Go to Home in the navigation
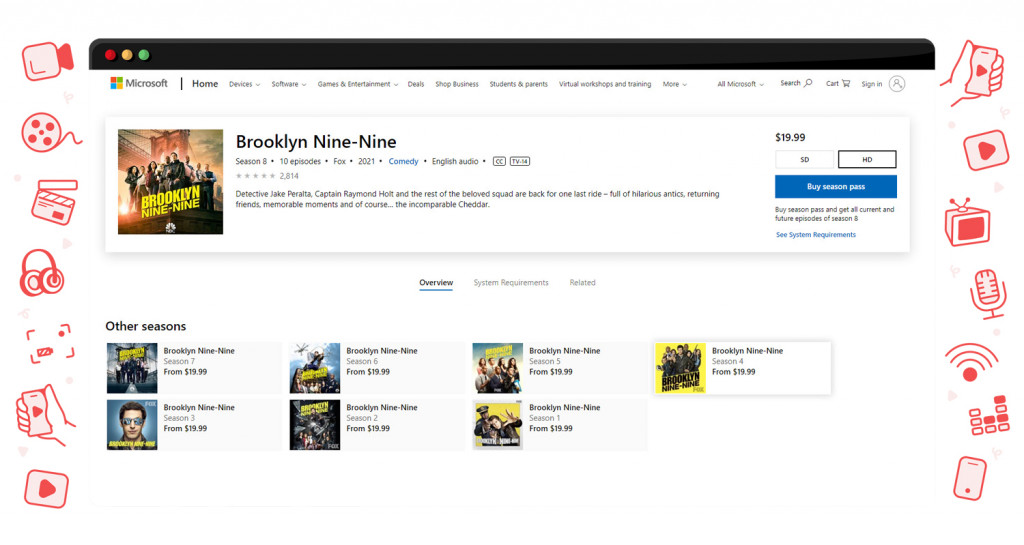Screen dimensions: 1024x545 (x=205, y=84)
